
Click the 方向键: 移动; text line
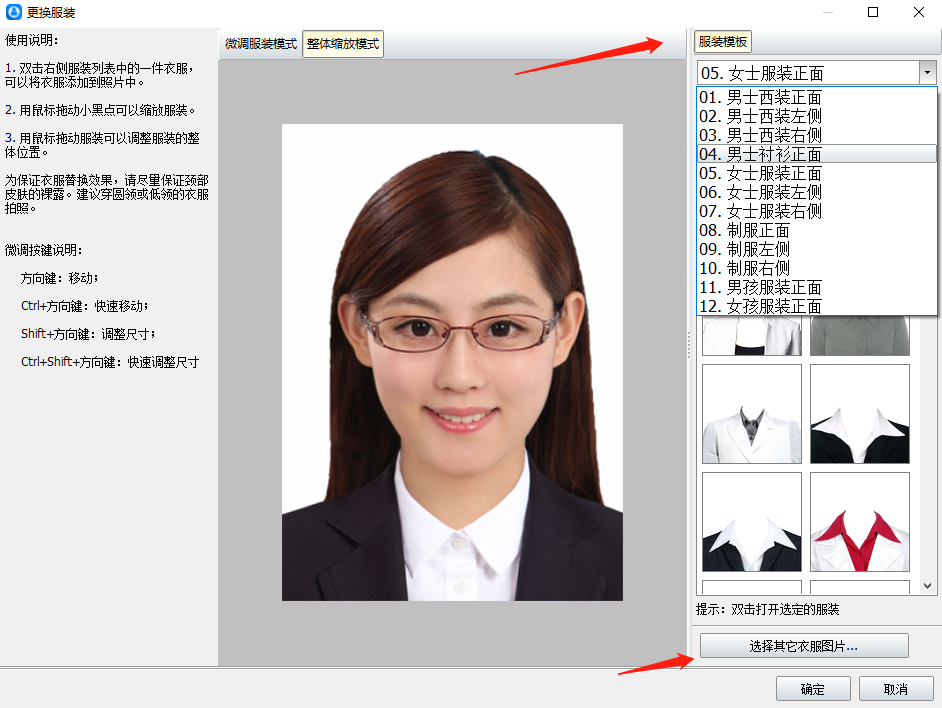[59, 278]
